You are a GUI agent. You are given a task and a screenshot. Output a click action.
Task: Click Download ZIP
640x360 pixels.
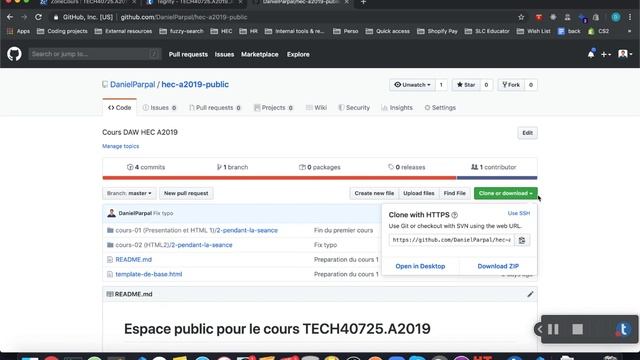point(498,266)
